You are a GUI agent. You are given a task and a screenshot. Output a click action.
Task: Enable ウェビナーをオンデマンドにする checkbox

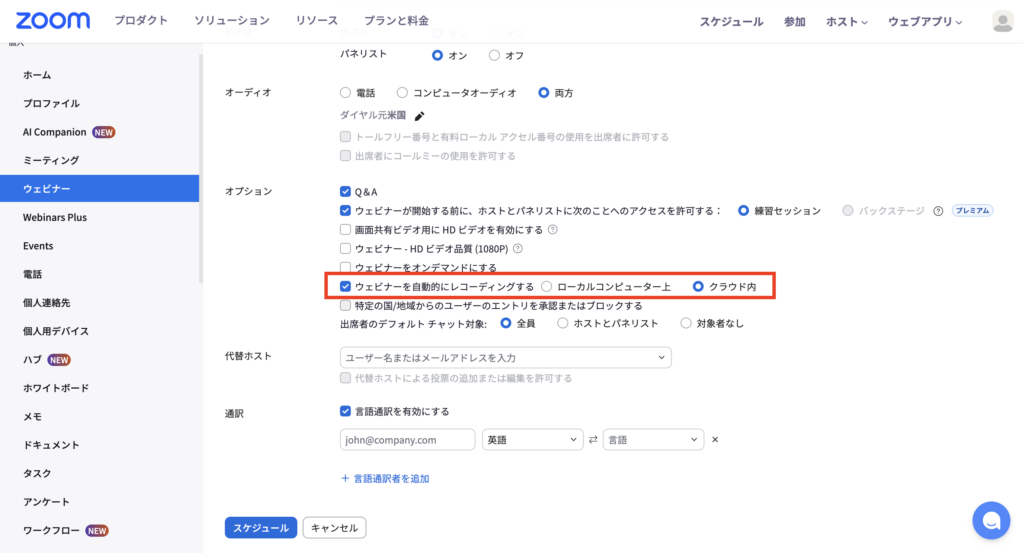click(346, 268)
